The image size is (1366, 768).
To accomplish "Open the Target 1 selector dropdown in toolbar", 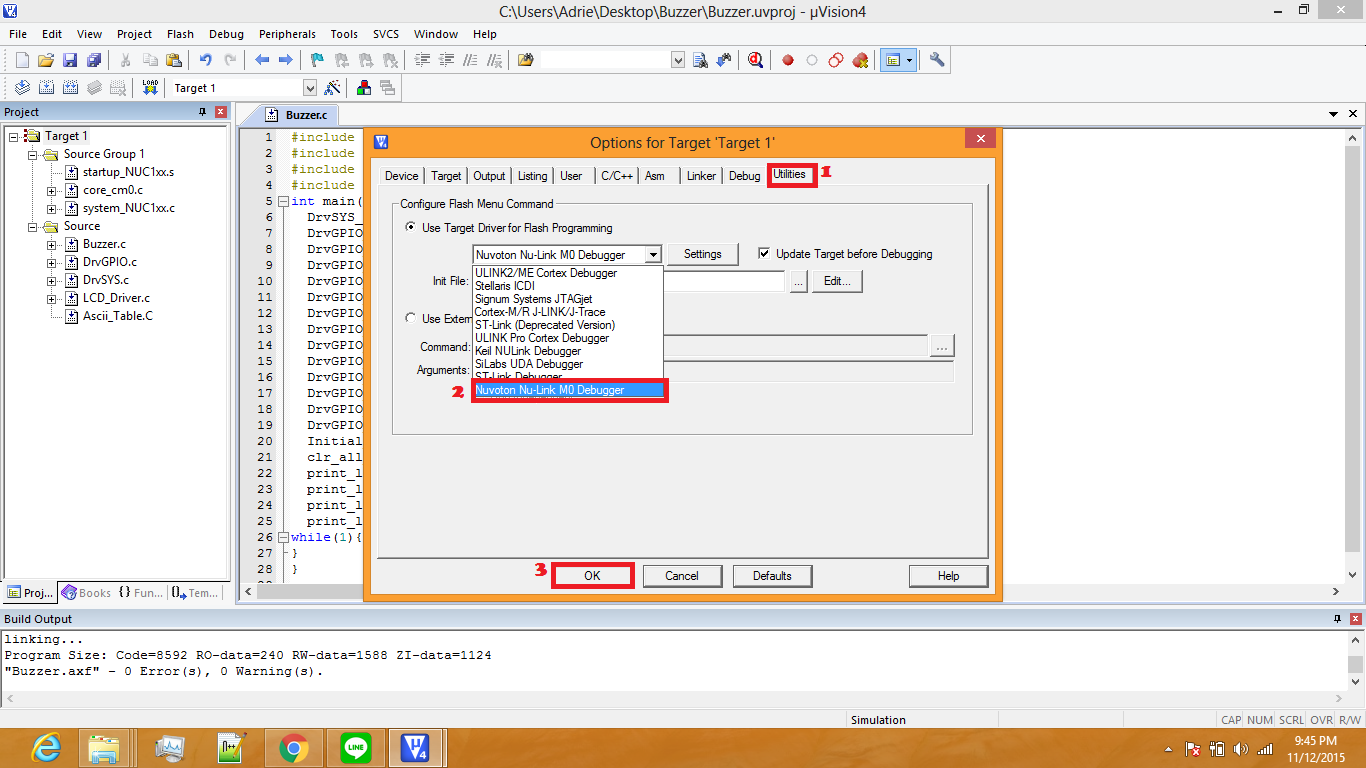I will pyautogui.click(x=309, y=88).
